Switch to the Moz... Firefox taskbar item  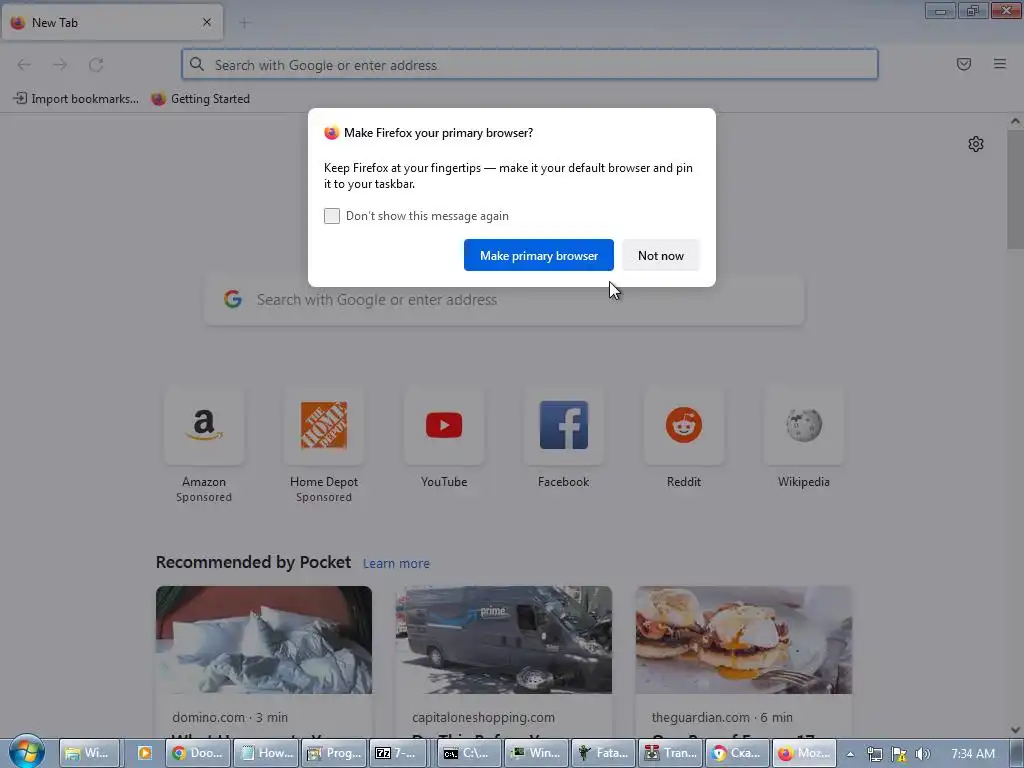tap(805, 753)
